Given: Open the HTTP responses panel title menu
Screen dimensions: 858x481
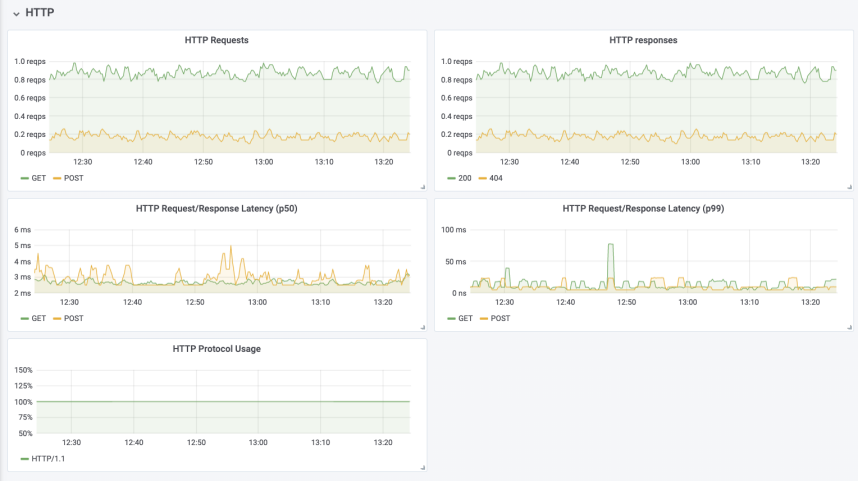Looking at the screenshot, I should (643, 40).
